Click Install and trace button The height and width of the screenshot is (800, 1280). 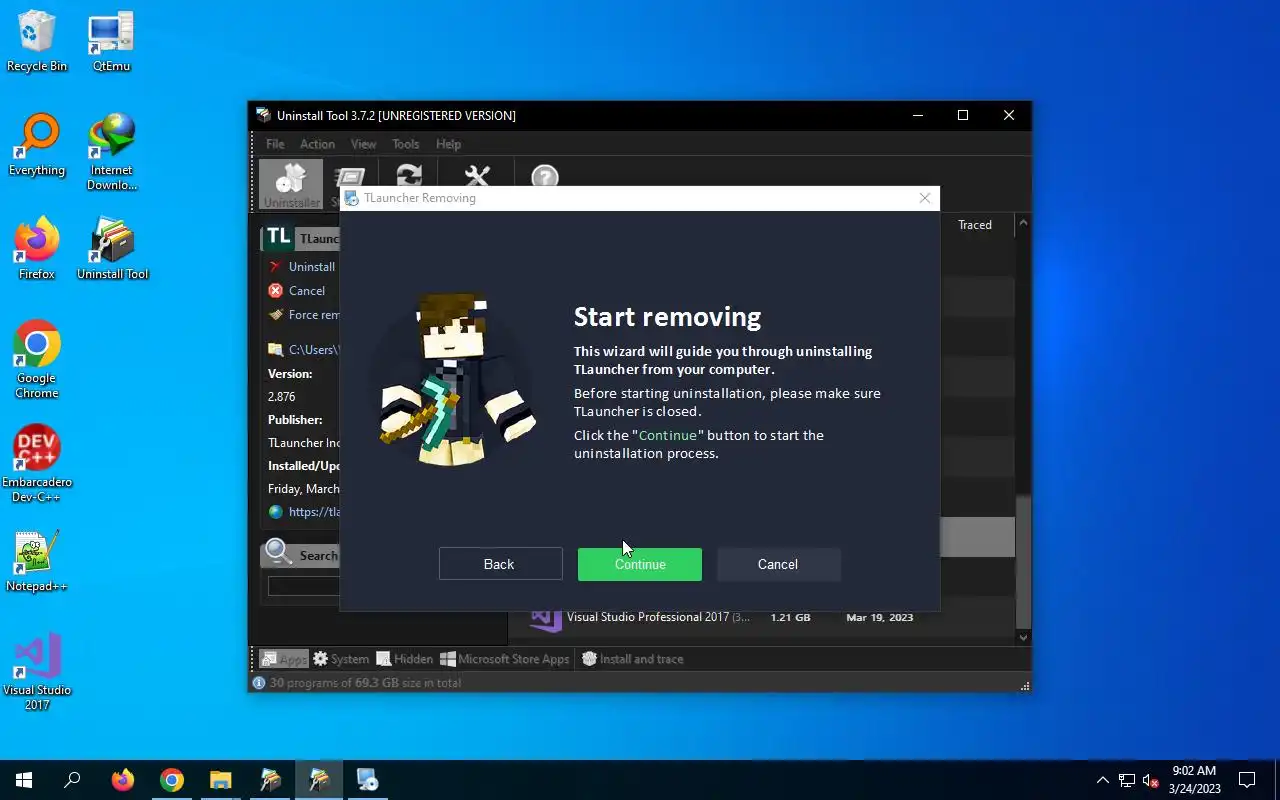[633, 659]
